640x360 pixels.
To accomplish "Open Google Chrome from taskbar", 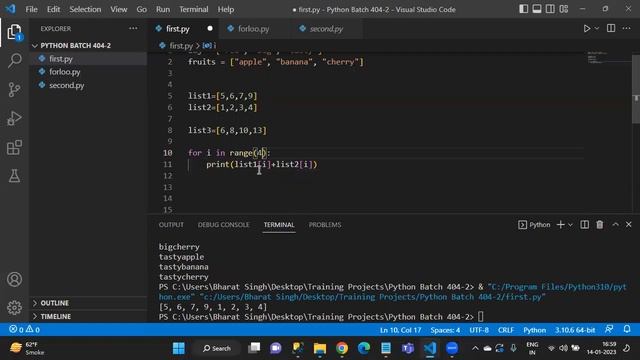I will [x=342, y=348].
